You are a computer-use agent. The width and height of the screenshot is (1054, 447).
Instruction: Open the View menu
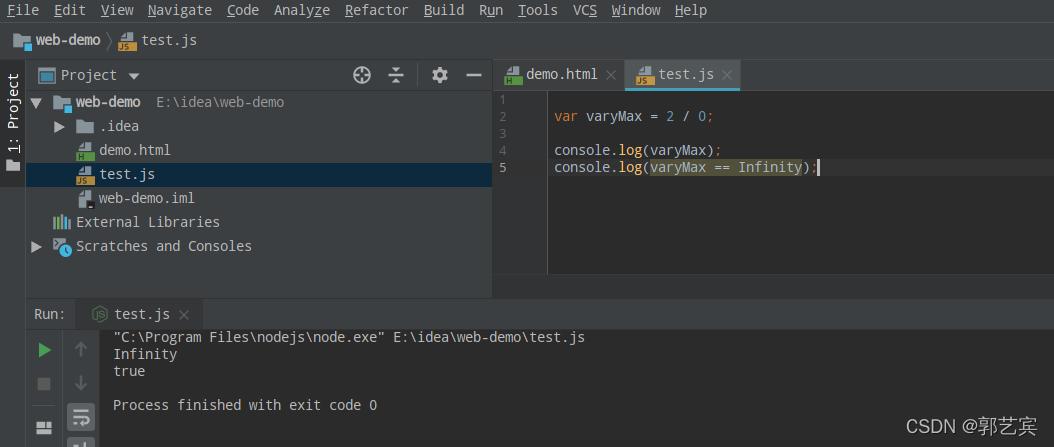pos(117,10)
